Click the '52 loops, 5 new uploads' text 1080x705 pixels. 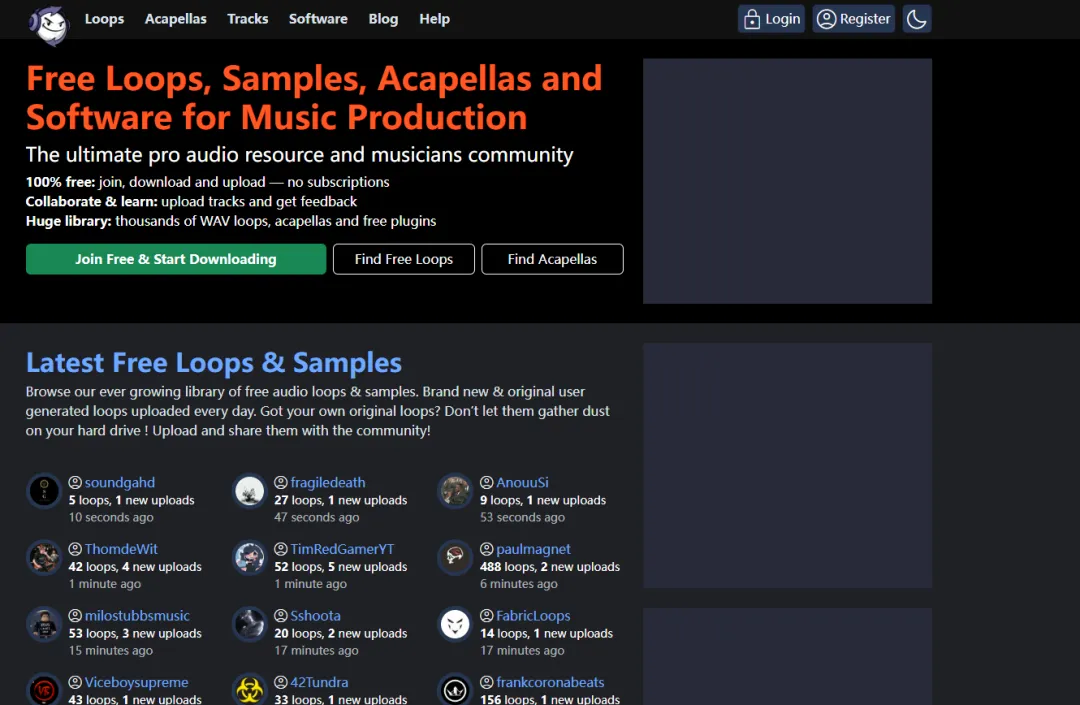pos(341,567)
